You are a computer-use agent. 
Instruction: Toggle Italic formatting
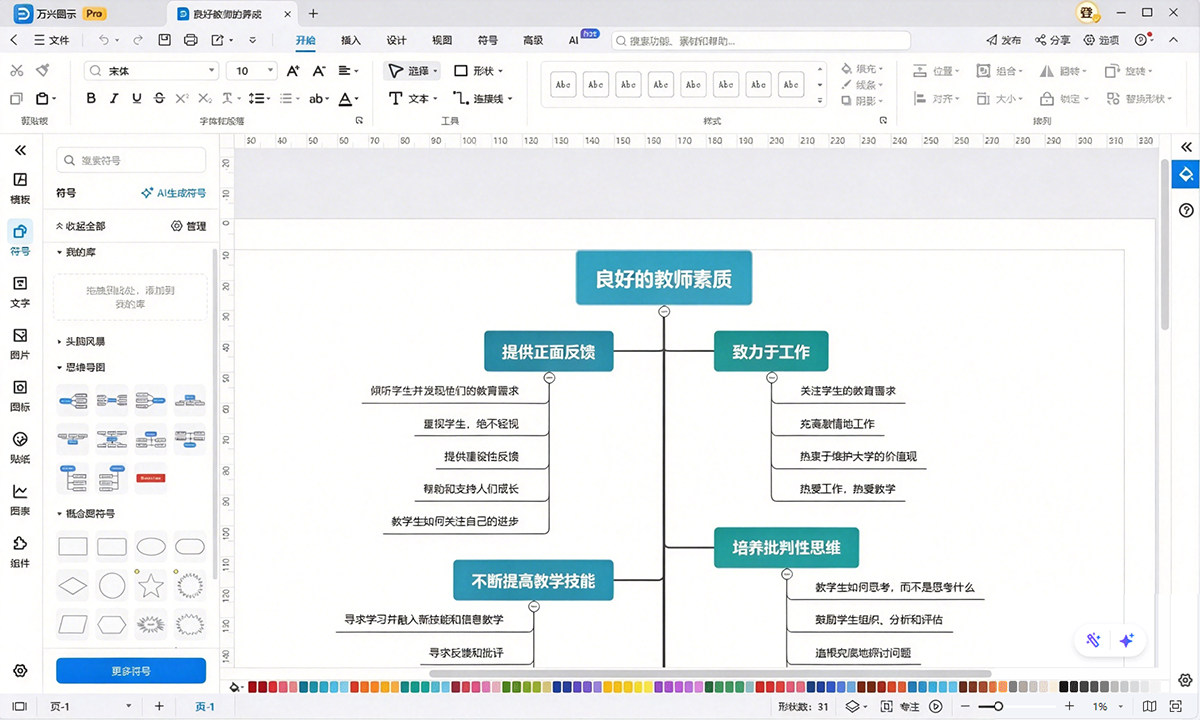click(114, 99)
